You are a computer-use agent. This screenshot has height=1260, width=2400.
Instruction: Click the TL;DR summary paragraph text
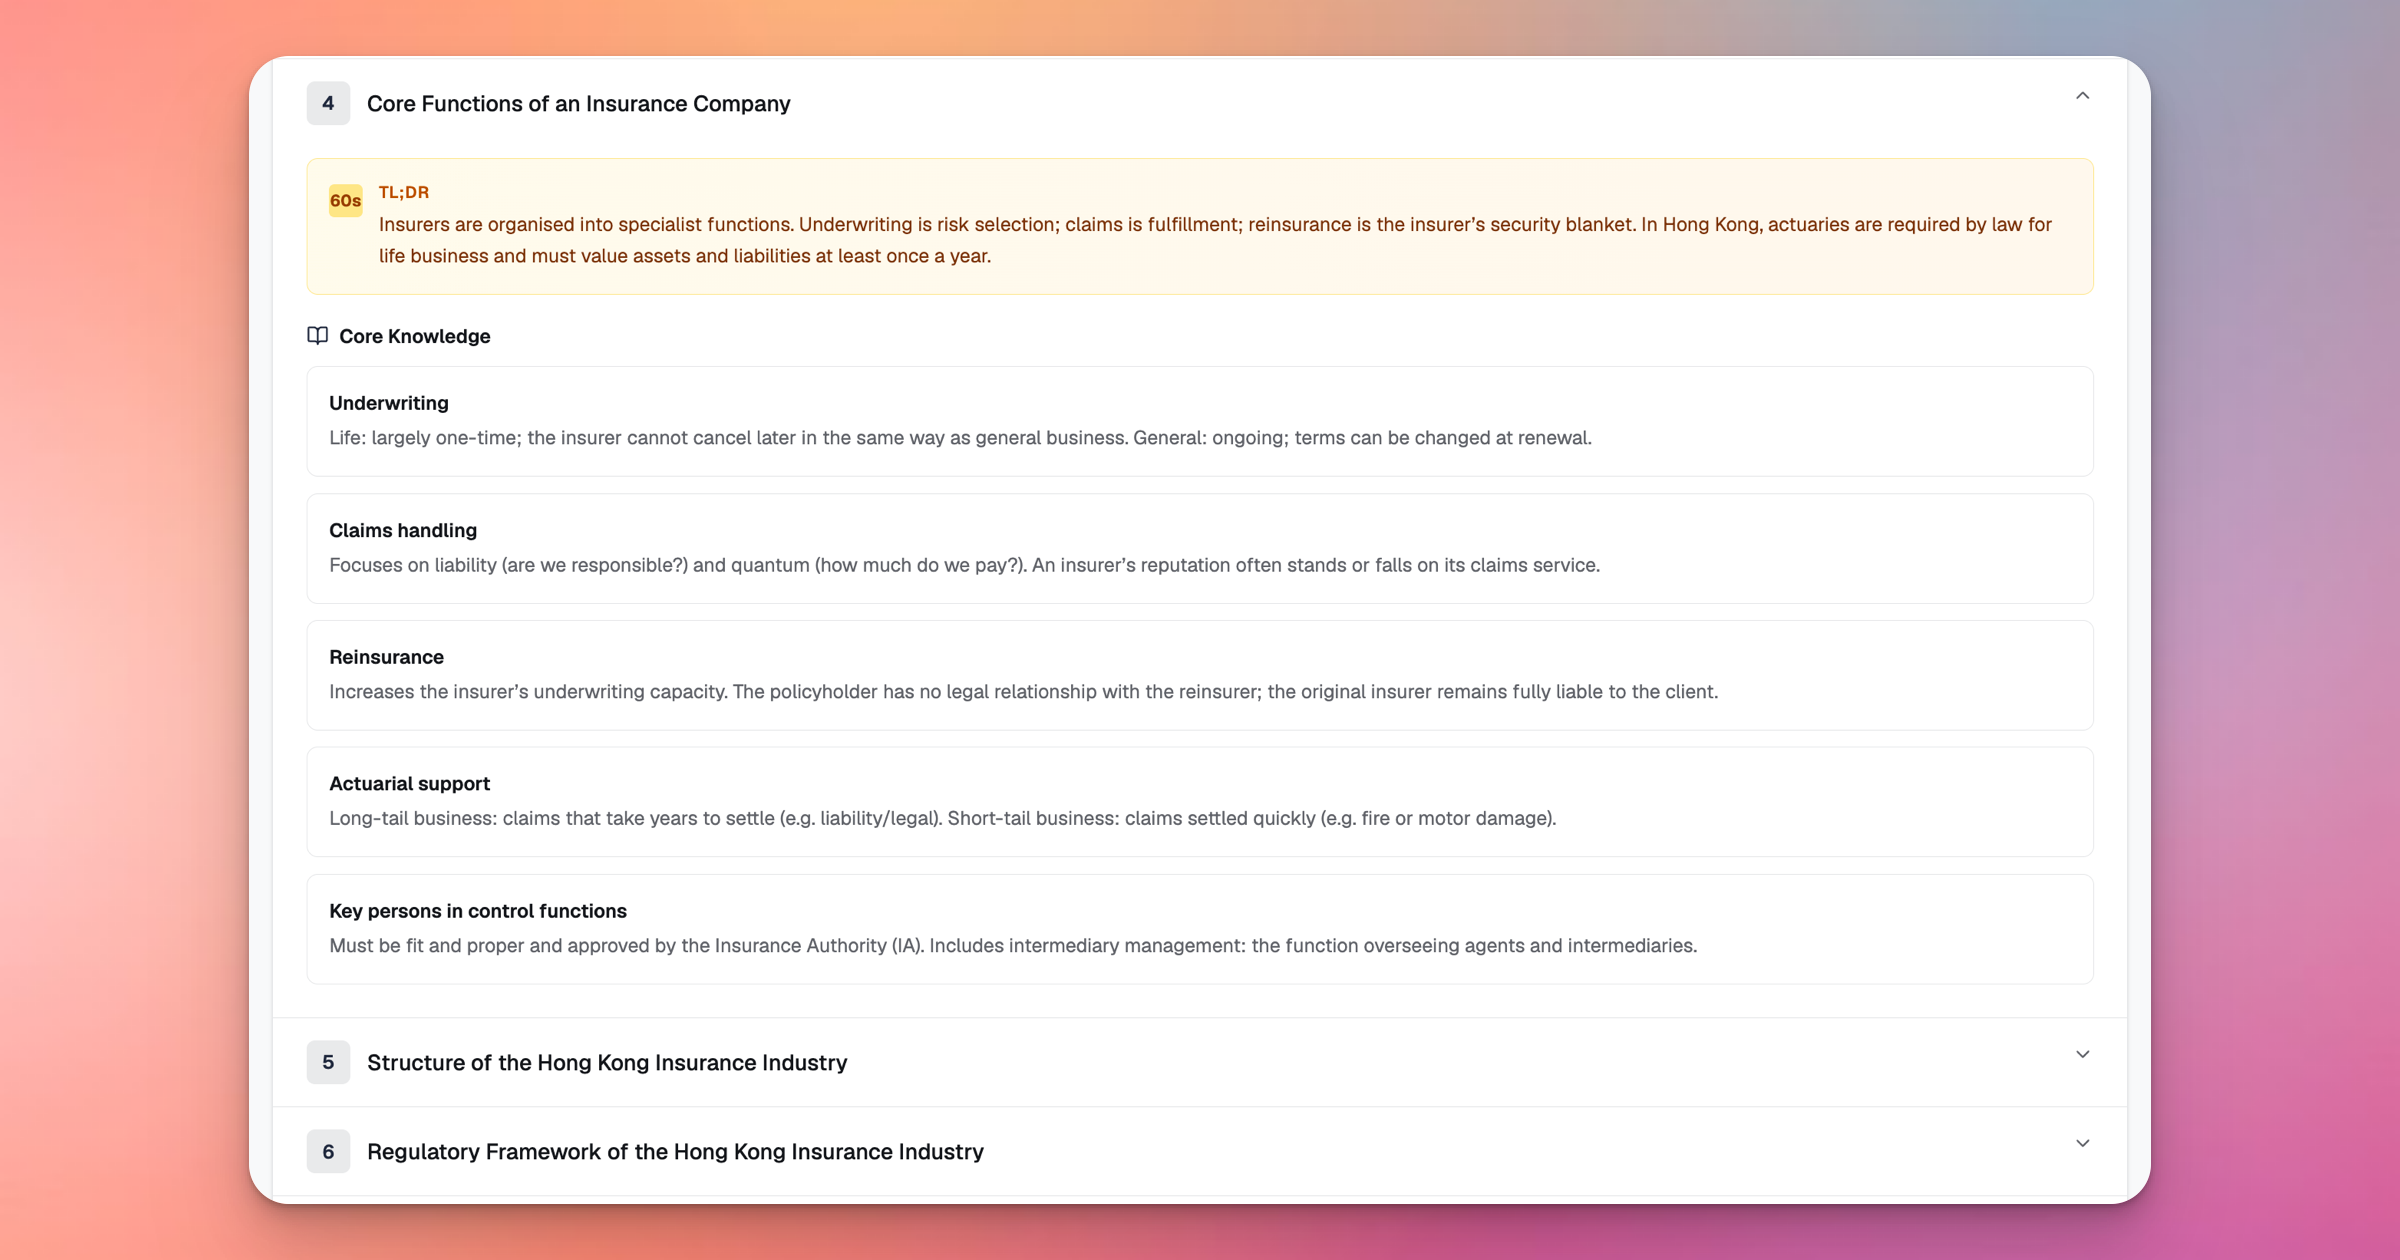(1214, 240)
